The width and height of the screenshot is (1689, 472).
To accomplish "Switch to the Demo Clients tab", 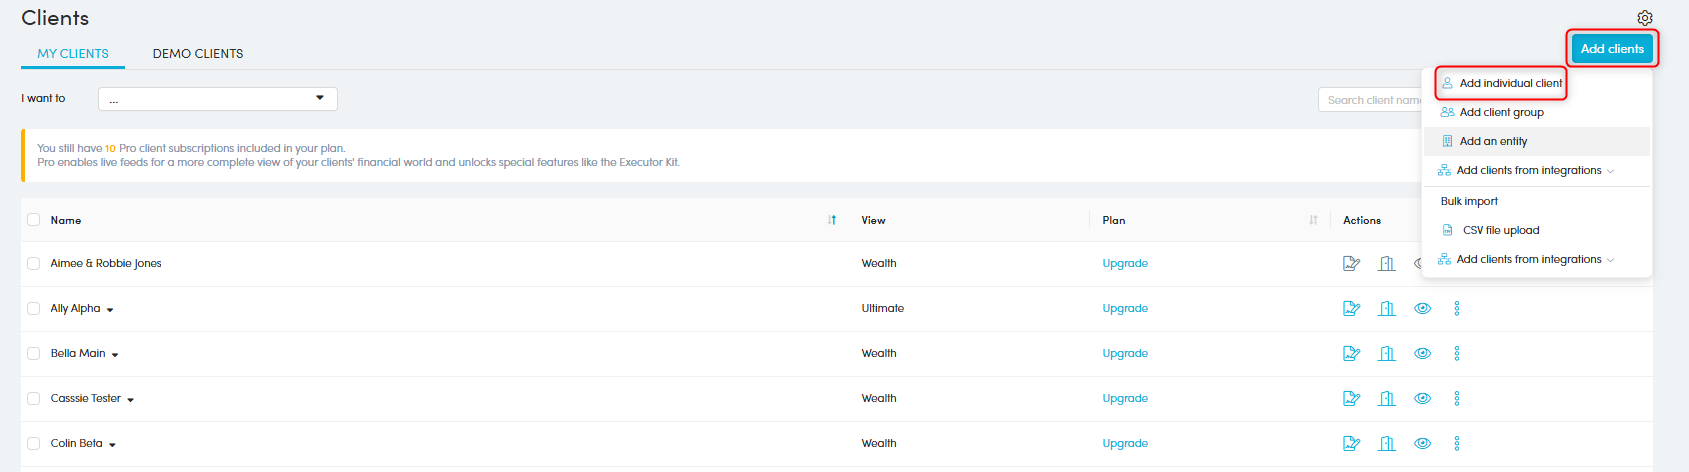I will click(x=198, y=54).
